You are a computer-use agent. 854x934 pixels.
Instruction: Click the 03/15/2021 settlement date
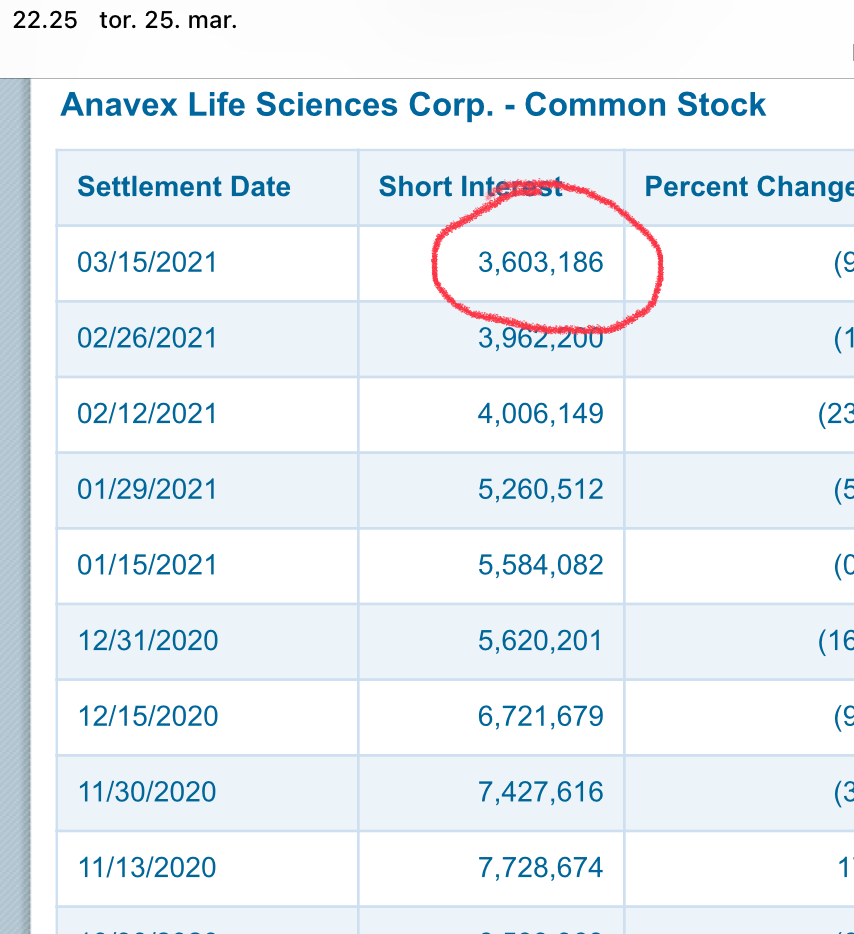pyautogui.click(x=147, y=263)
